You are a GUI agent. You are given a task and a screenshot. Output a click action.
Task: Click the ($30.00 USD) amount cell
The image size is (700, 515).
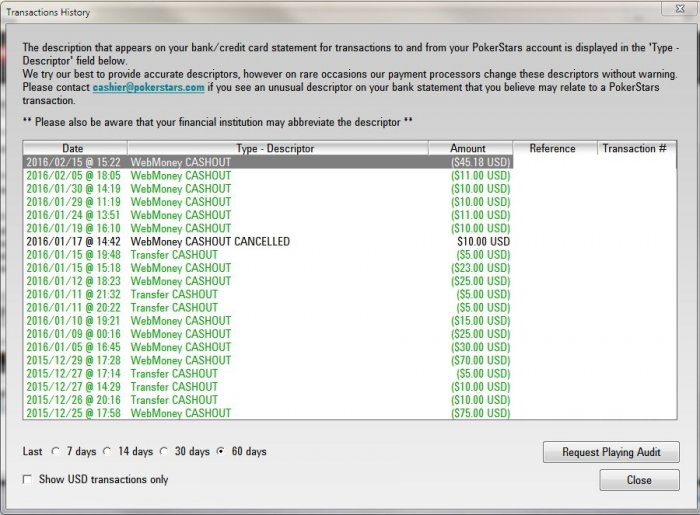click(x=480, y=347)
